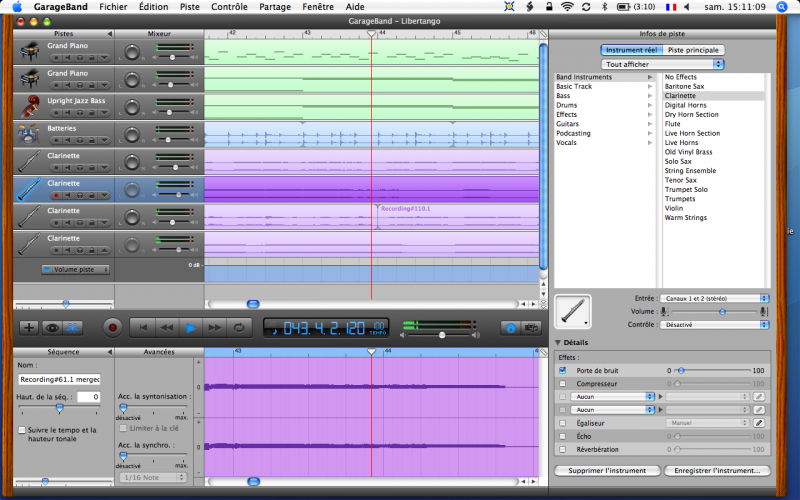Image resolution: width=800 pixels, height=500 pixels.
Task: Disable red record-enable on highlighted Clarinette track
Action: coord(56,195)
